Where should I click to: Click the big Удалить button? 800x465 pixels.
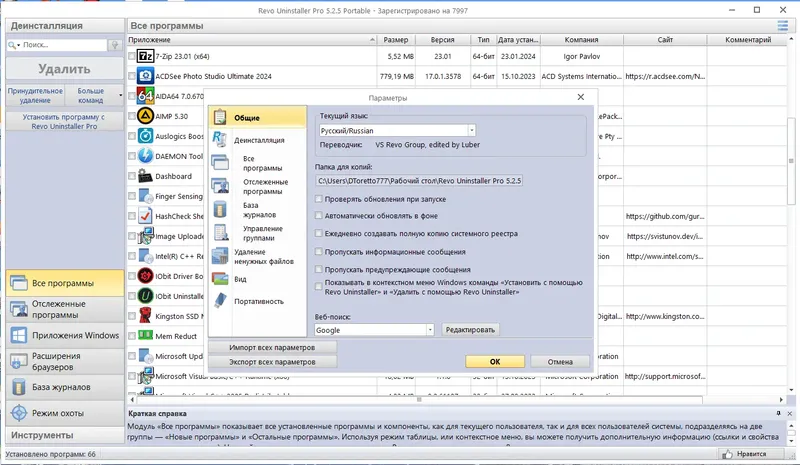tap(65, 69)
